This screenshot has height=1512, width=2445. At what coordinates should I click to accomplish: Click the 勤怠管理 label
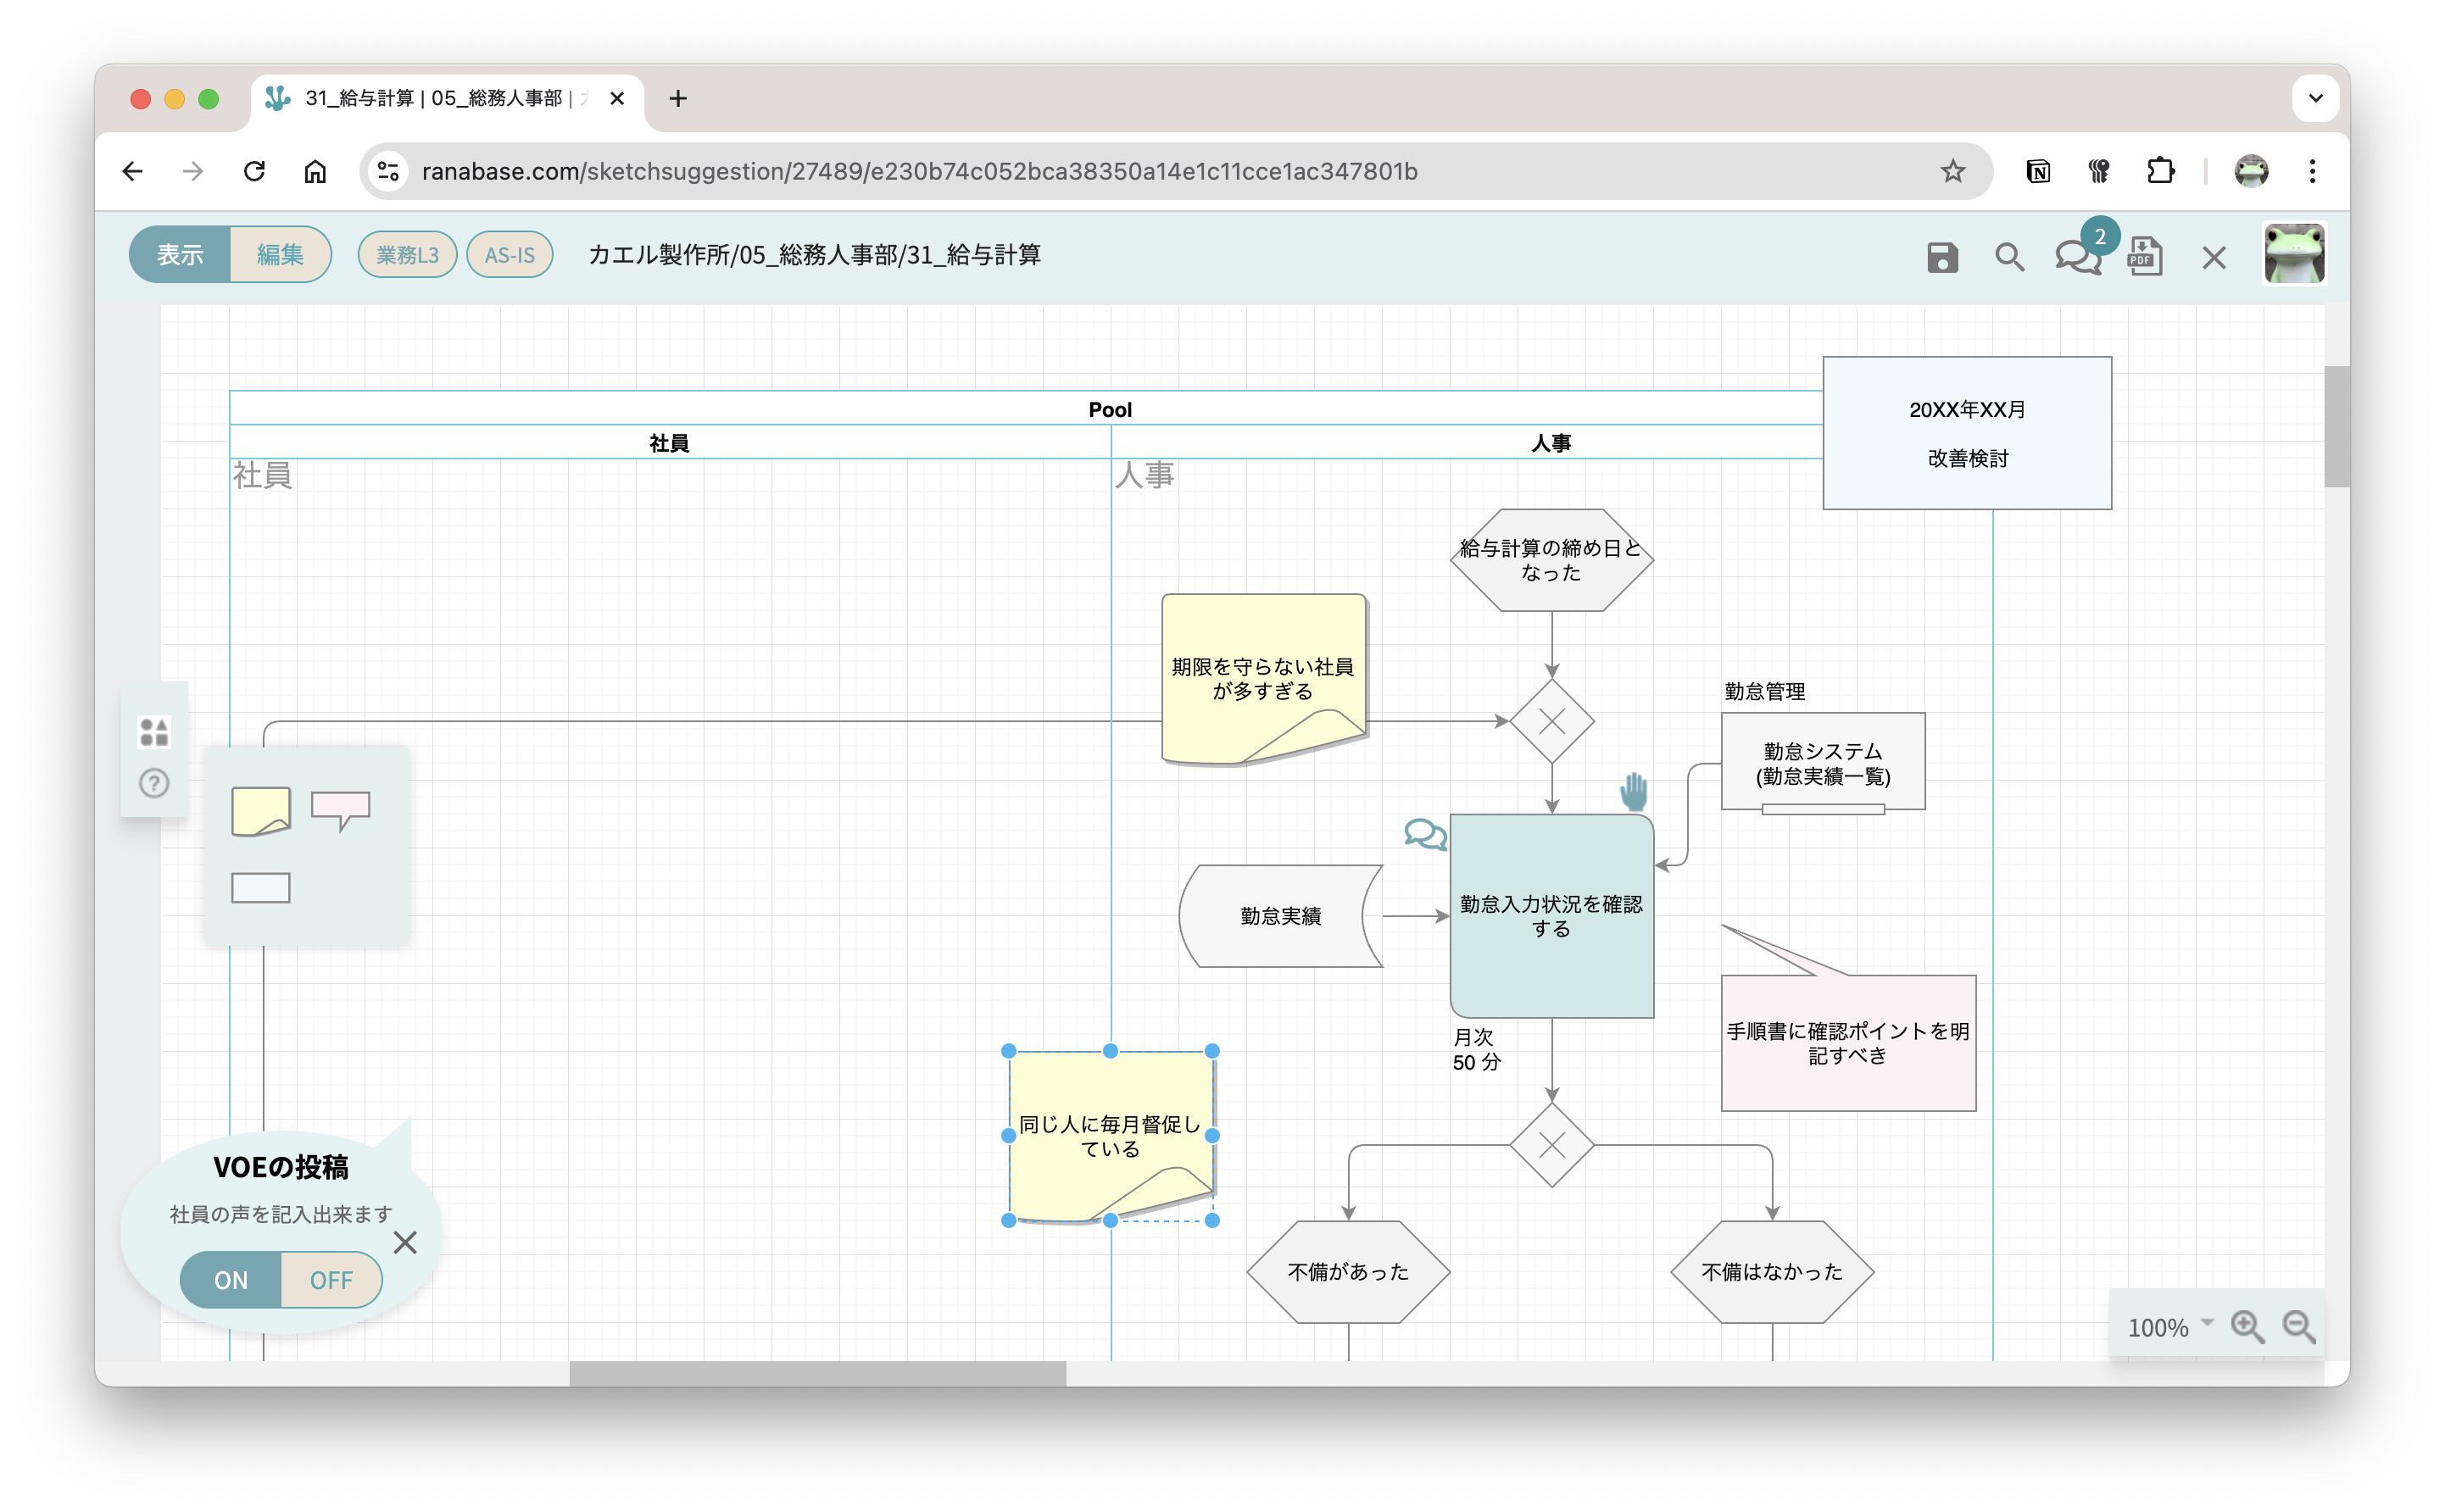tap(1764, 691)
